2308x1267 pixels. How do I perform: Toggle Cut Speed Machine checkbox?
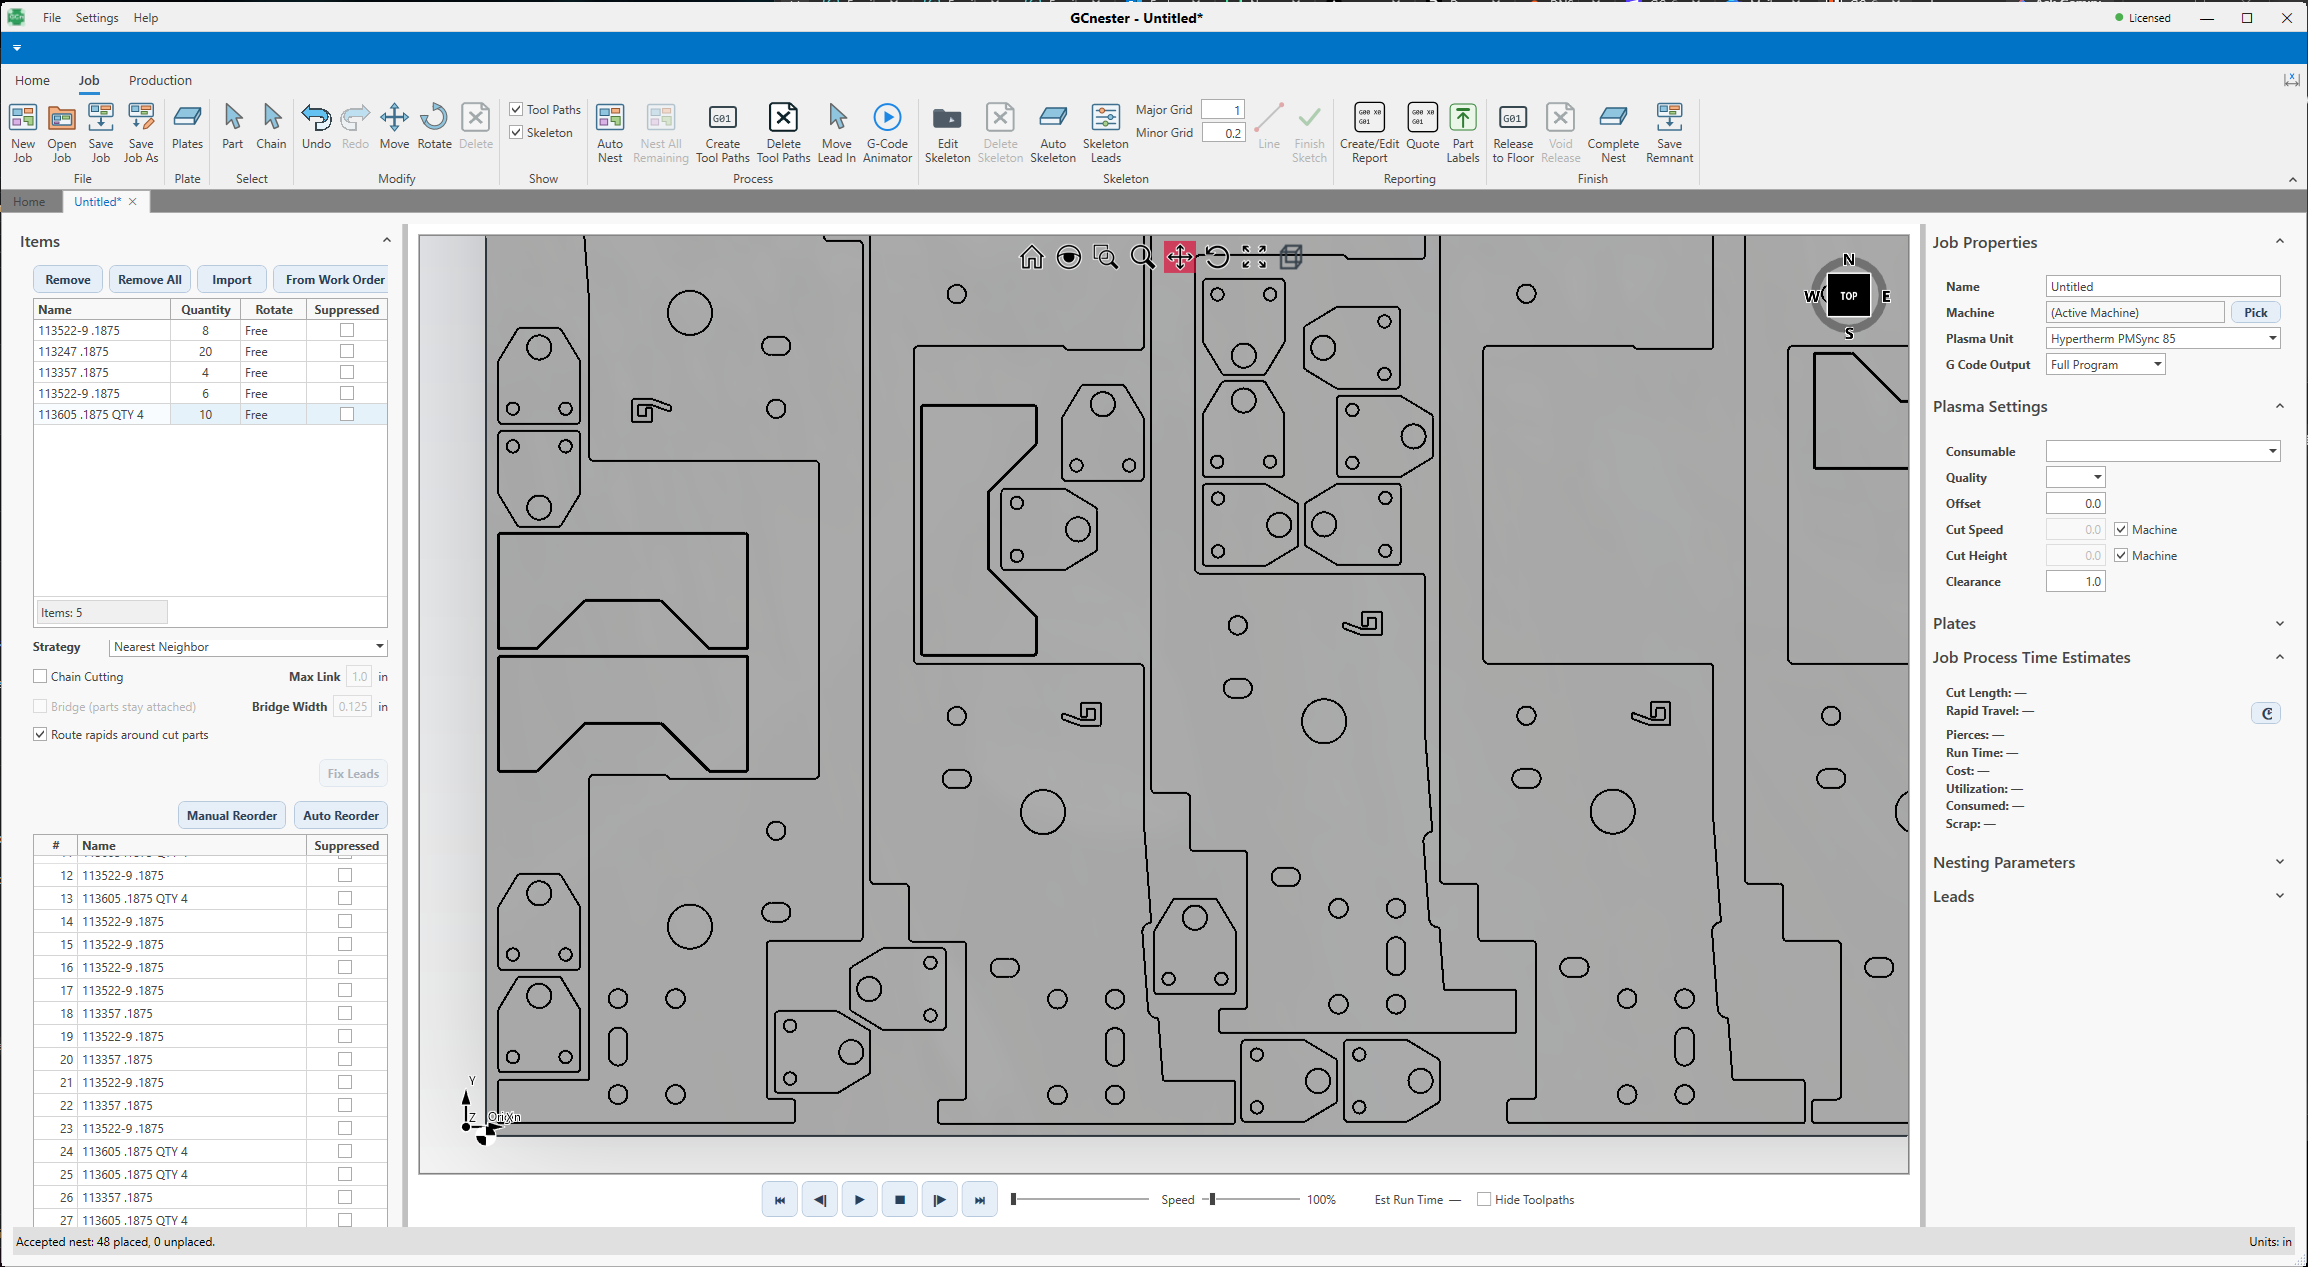click(2121, 529)
